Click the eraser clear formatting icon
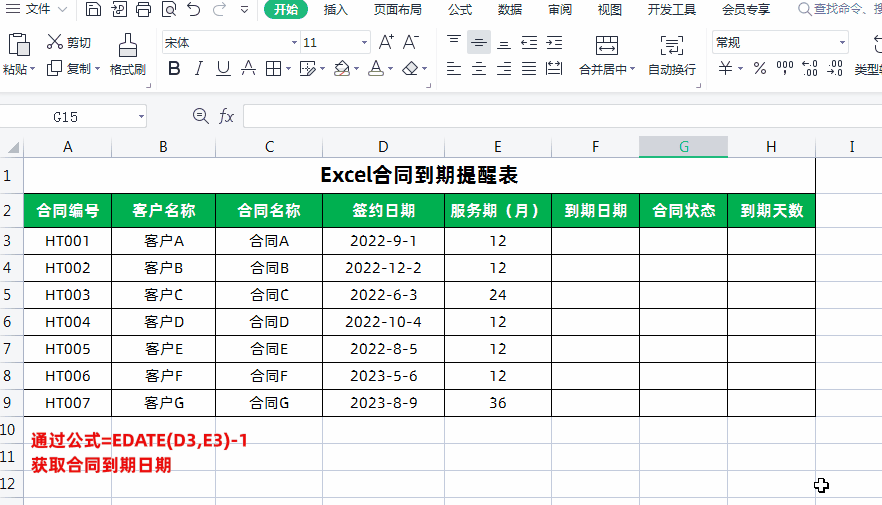Image resolution: width=882 pixels, height=505 pixels. [411, 69]
